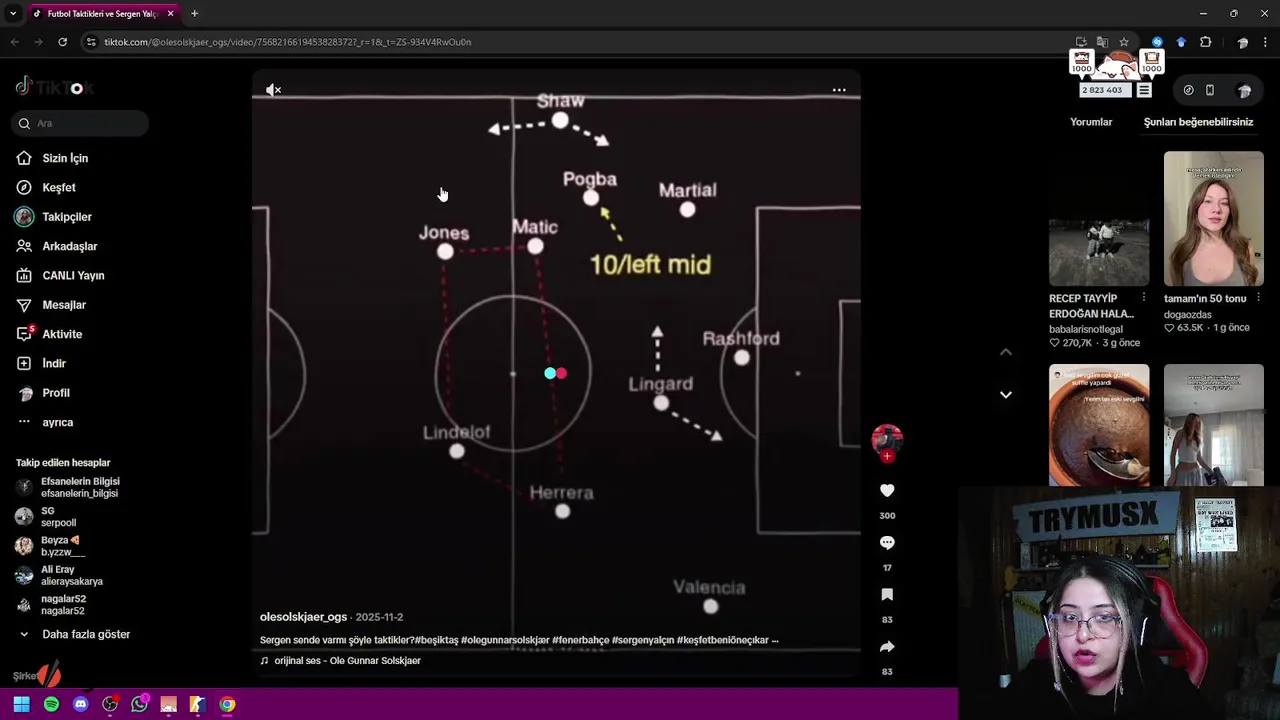Share the video with the arrow icon
This screenshot has width=1280, height=720.
click(x=887, y=646)
